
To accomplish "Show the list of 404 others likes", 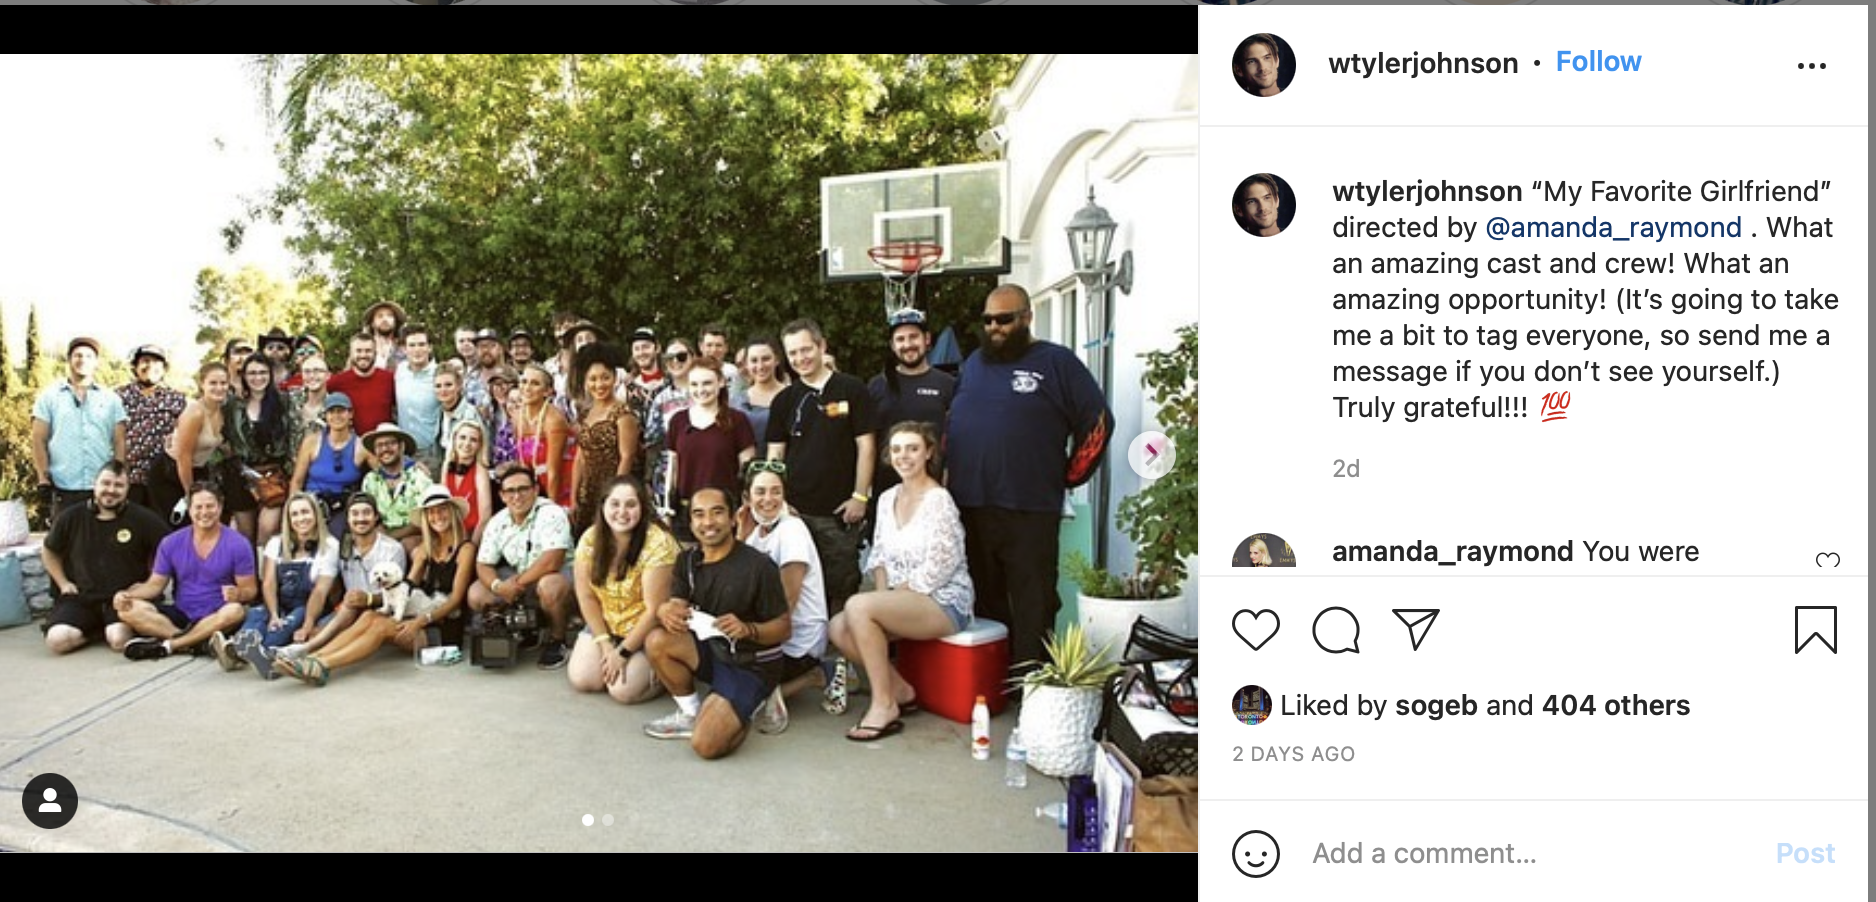I will (1616, 706).
